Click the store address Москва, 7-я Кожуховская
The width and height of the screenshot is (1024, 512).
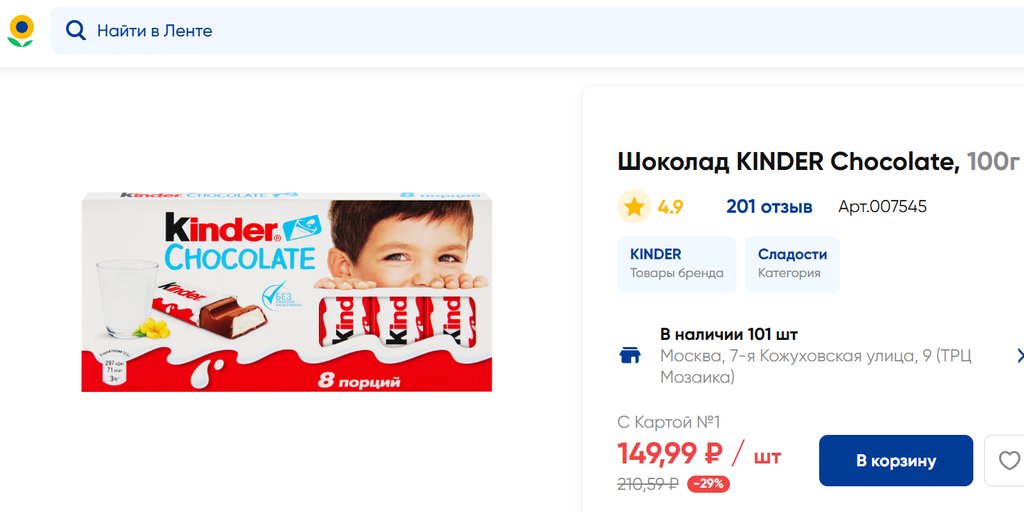tap(816, 366)
